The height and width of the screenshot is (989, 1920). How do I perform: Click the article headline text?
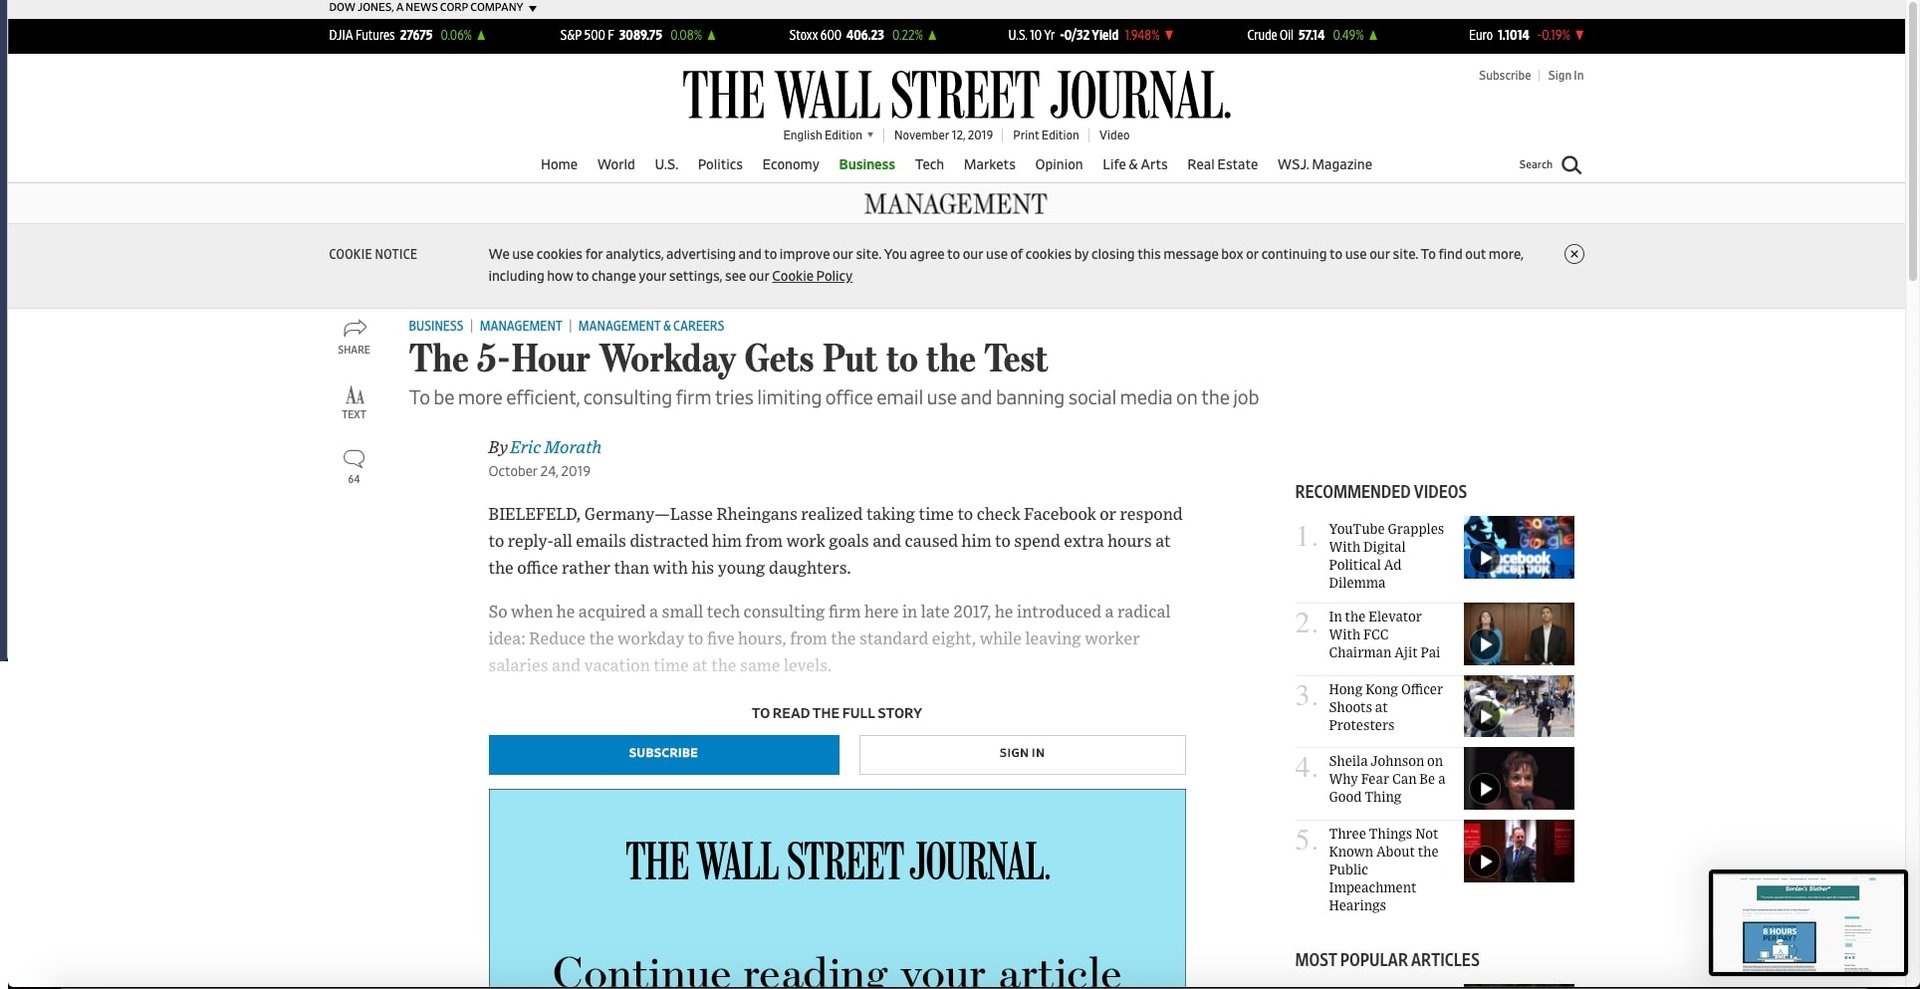click(x=728, y=359)
